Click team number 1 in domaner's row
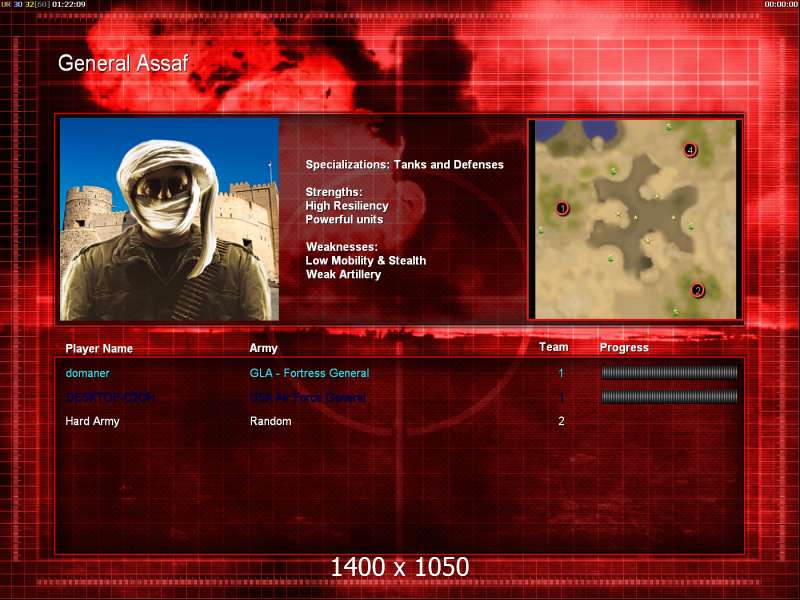The image size is (800, 600). [x=561, y=373]
